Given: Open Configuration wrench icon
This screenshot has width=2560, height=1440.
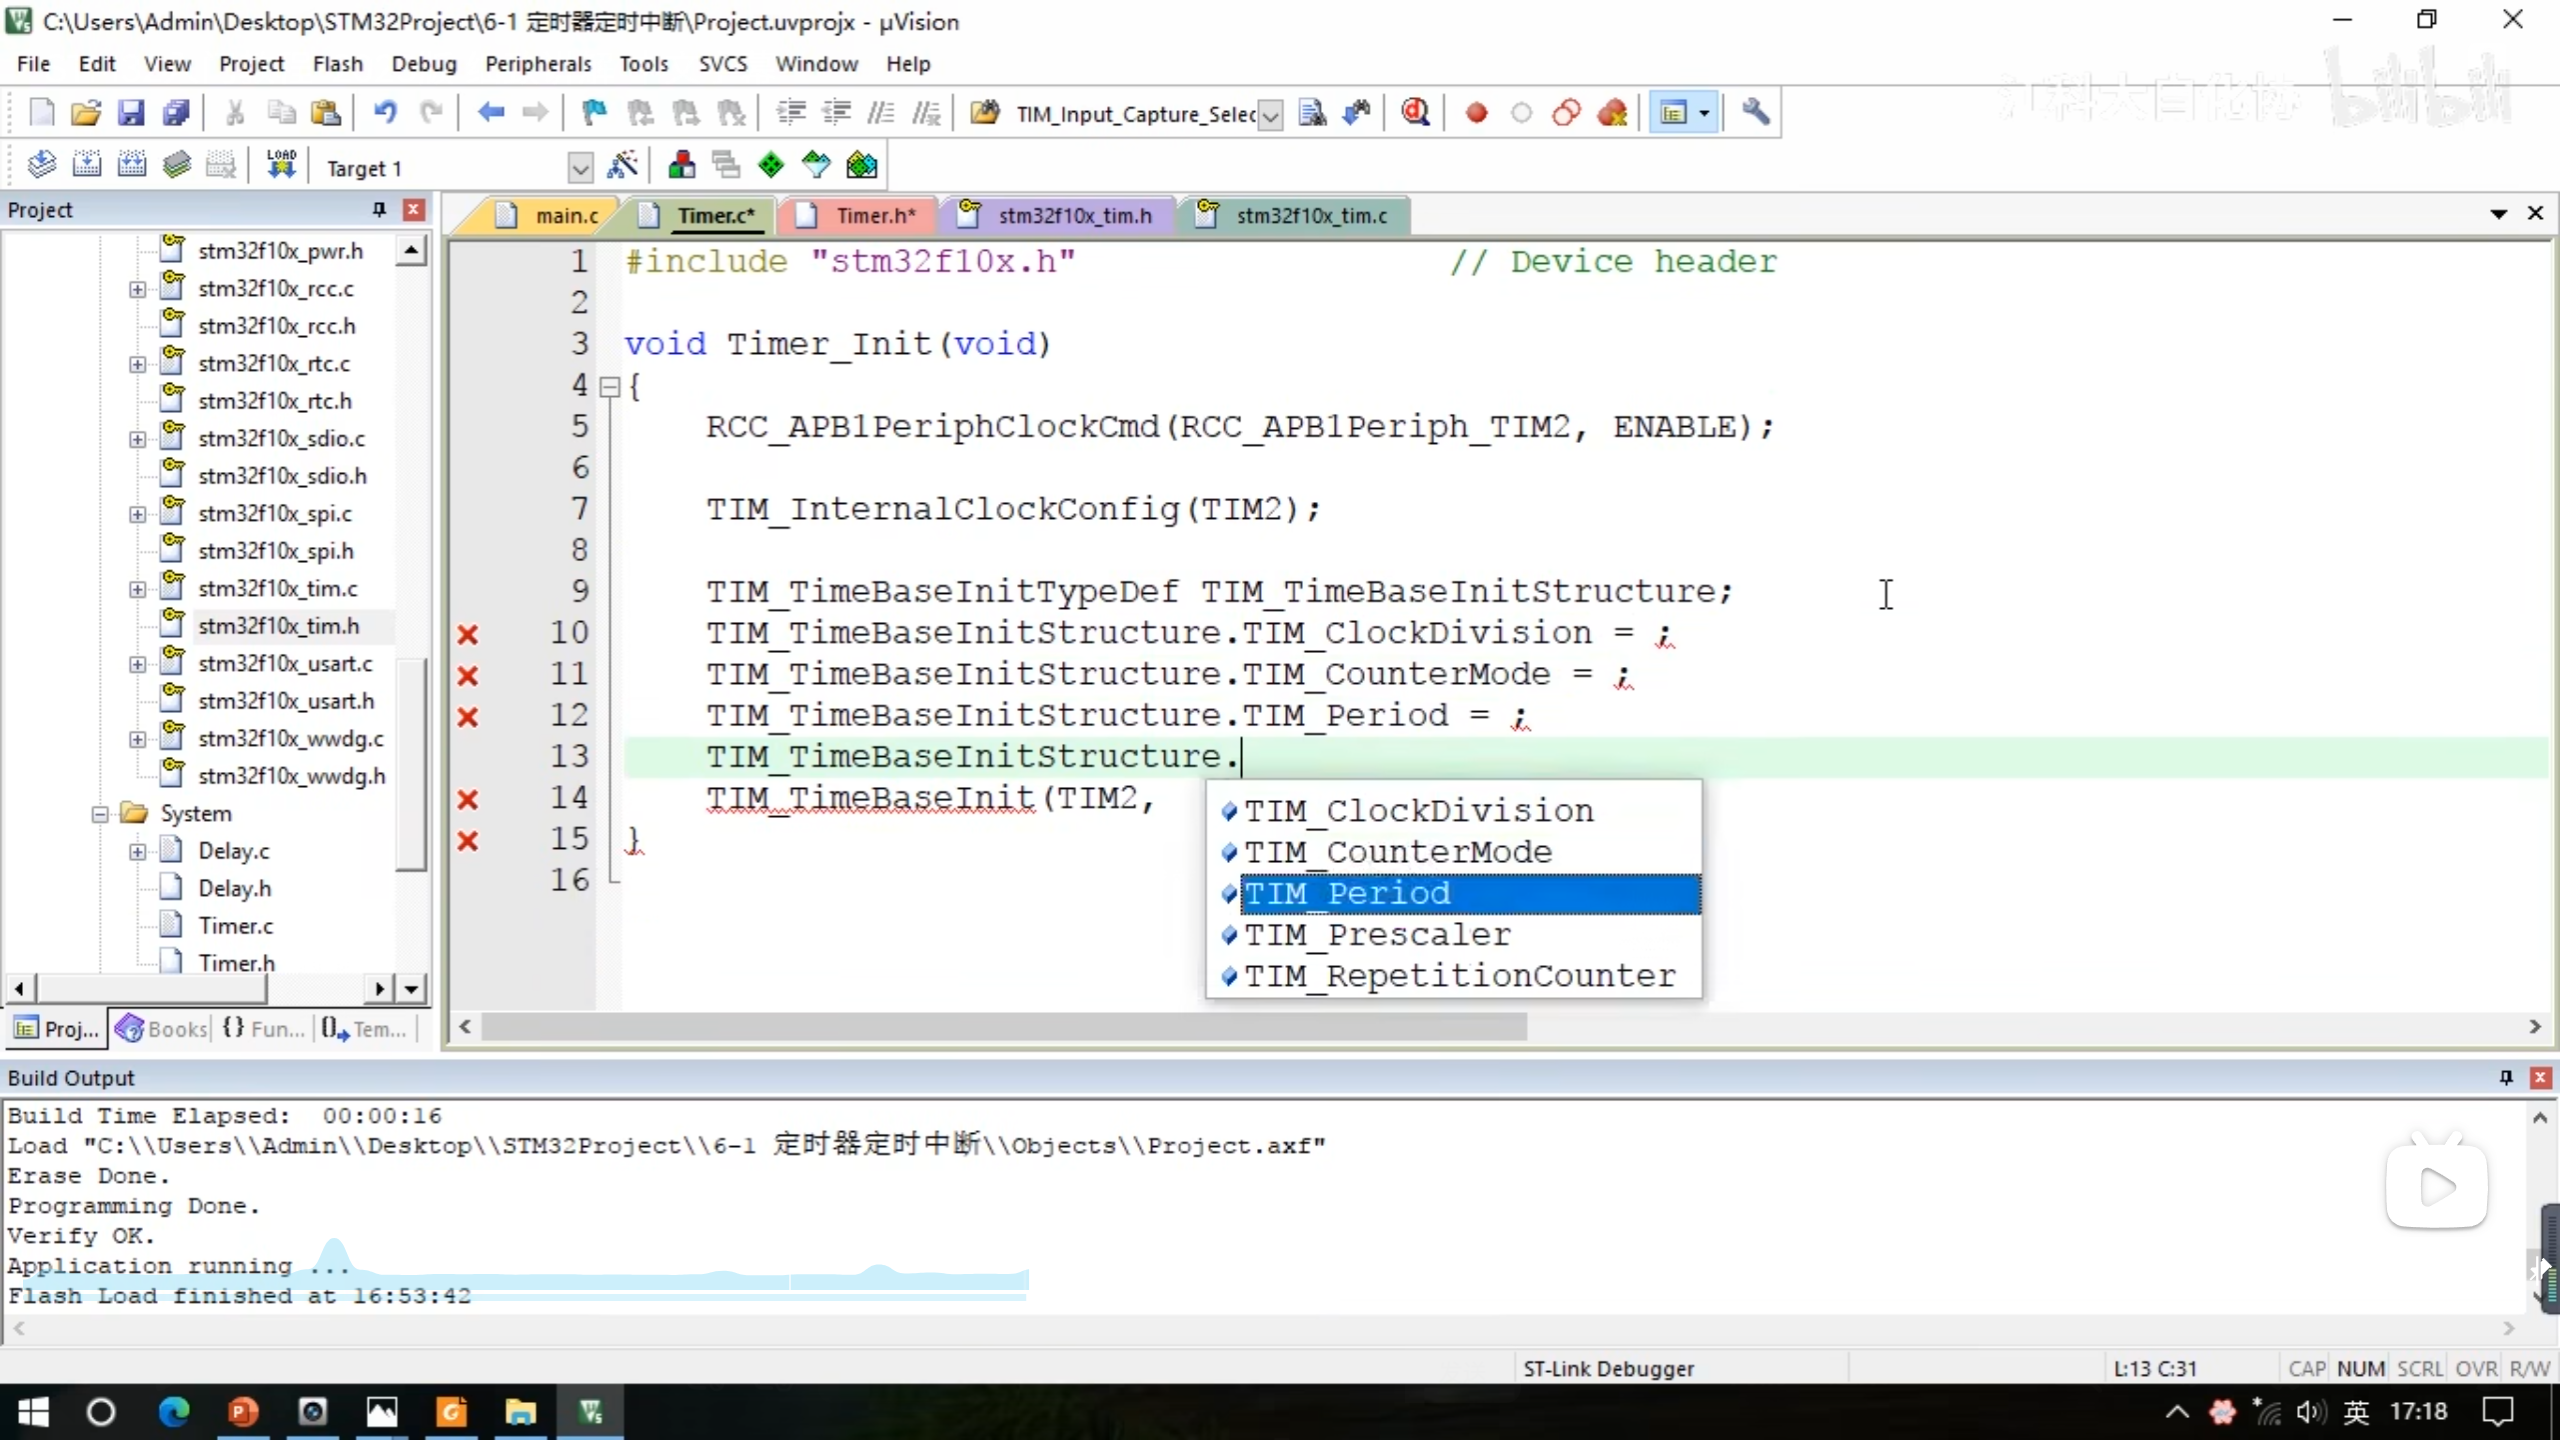Looking at the screenshot, I should [1755, 113].
